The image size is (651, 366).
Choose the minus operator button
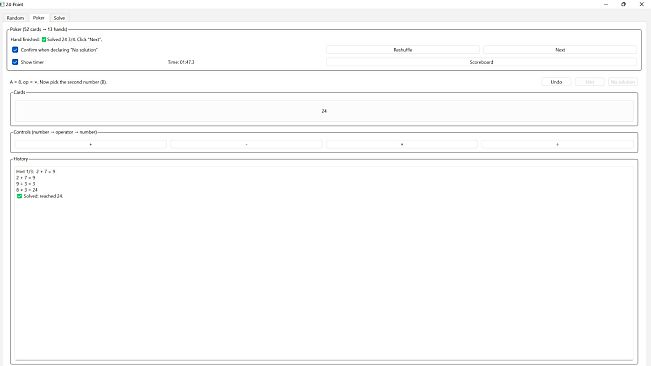pos(246,144)
